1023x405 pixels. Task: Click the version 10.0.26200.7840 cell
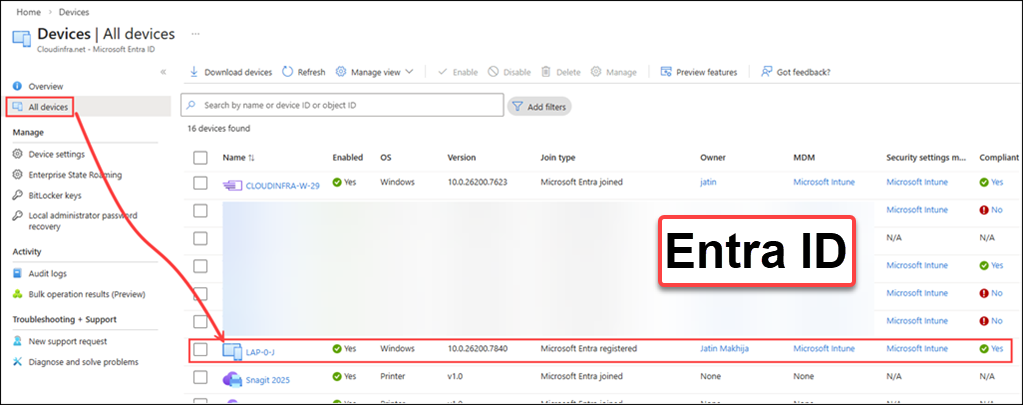point(478,349)
